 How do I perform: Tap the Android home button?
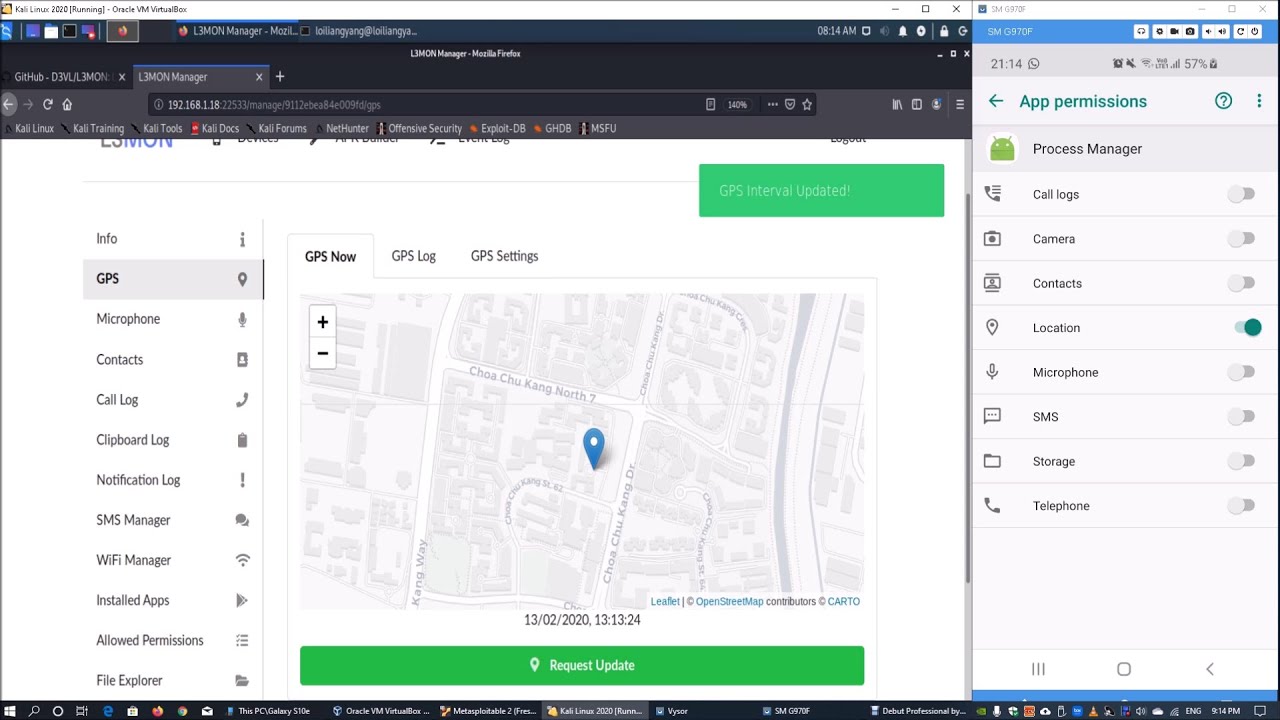[x=1124, y=669]
